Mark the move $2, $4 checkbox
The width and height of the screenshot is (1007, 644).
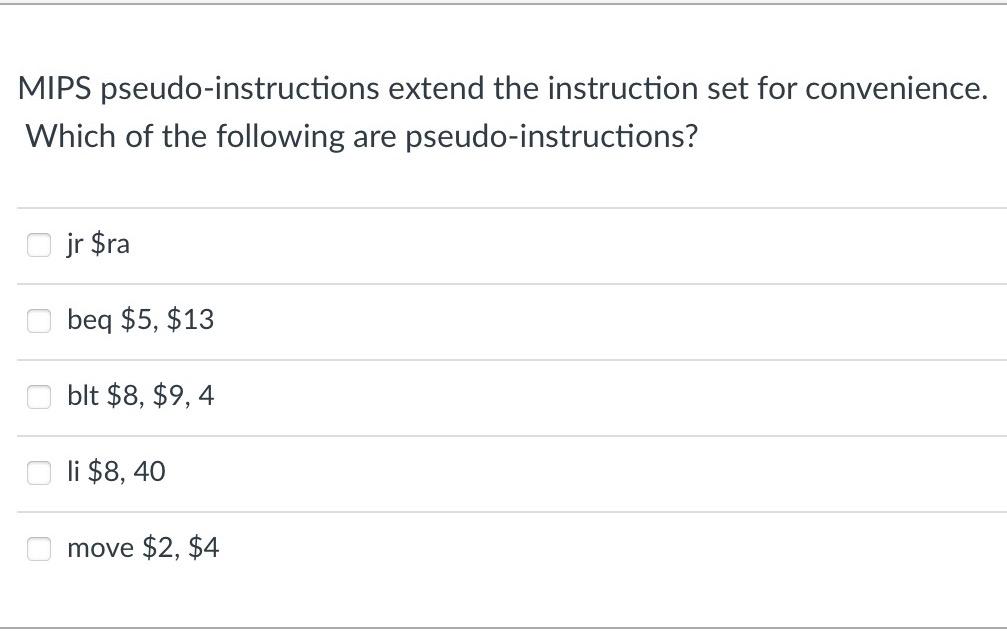(39, 548)
